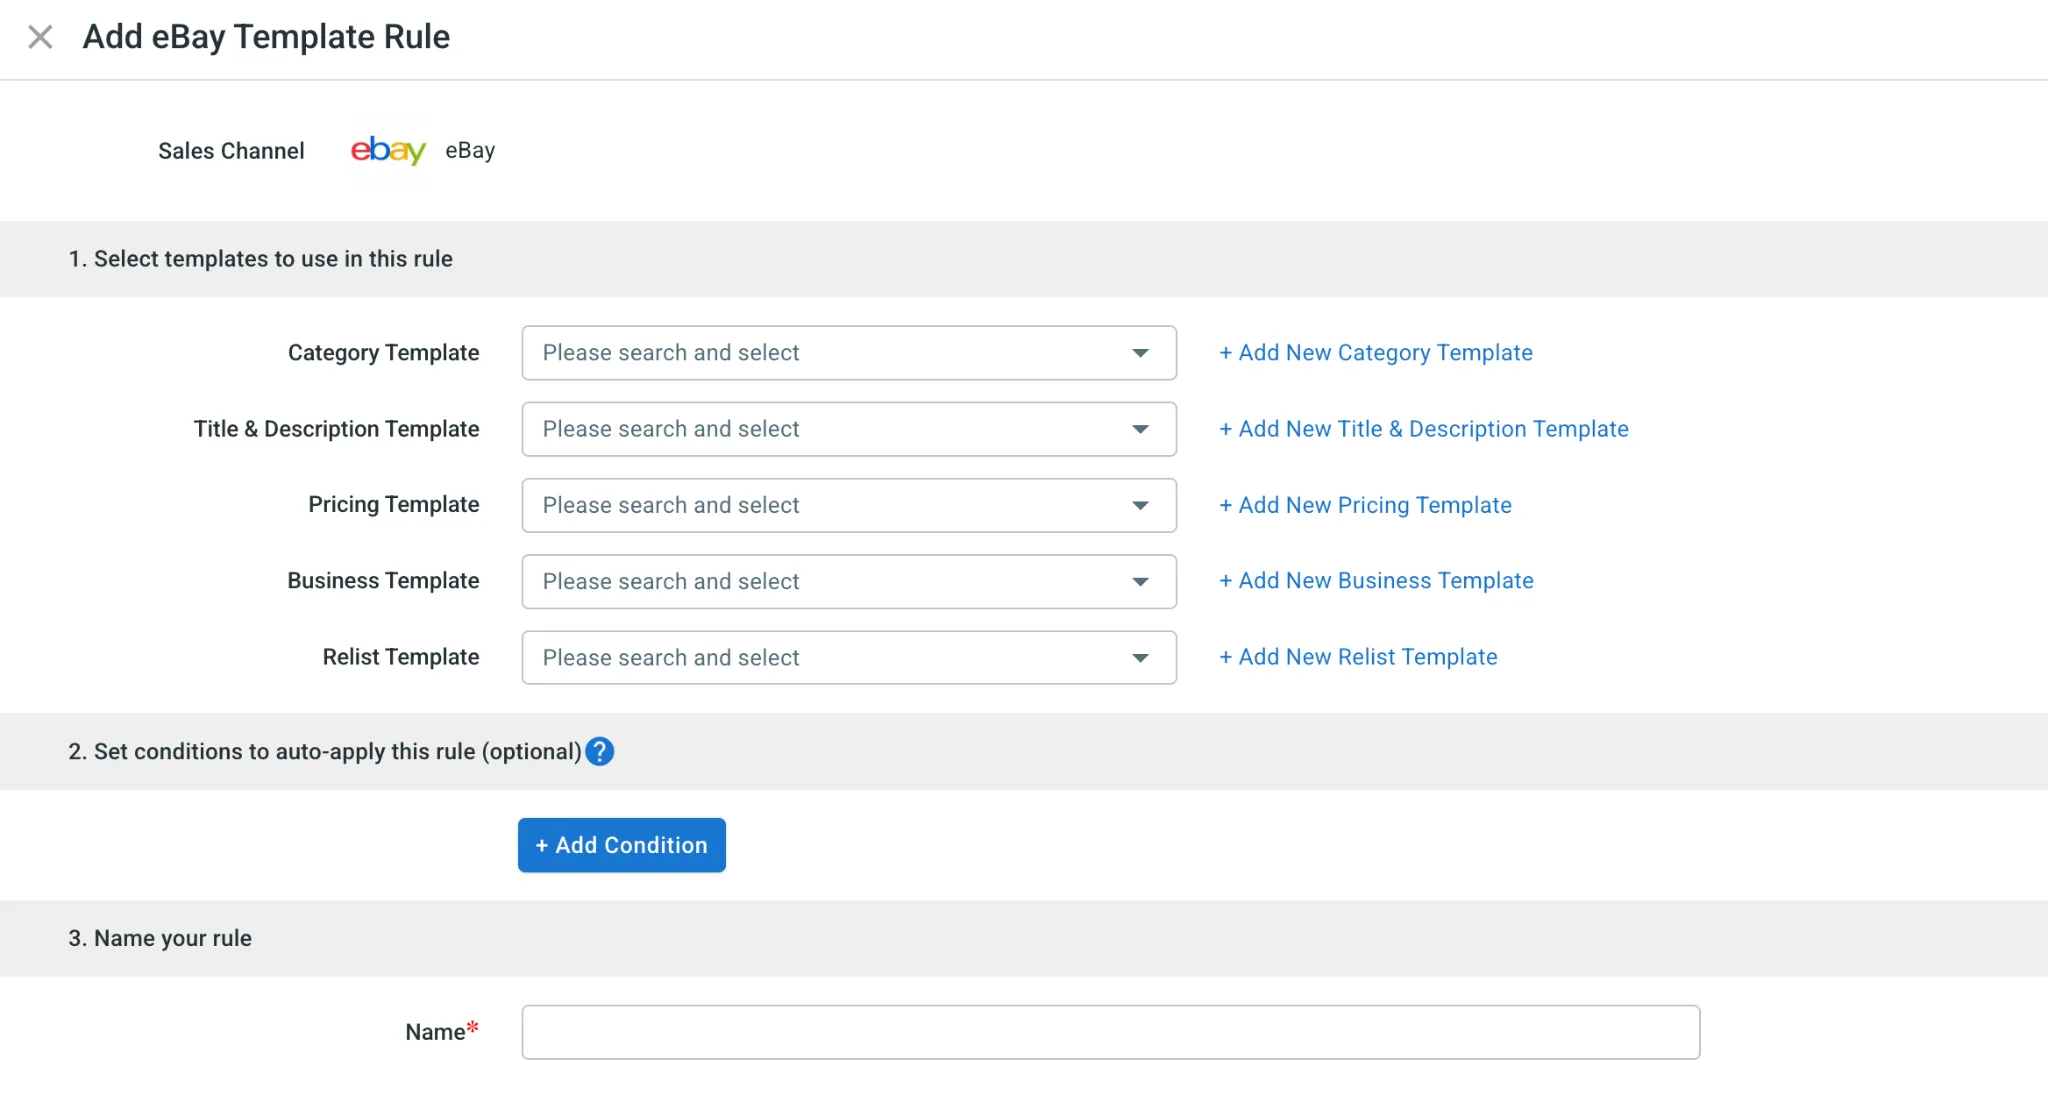Screen dimensions: 2048x1112
Task: Open the Title & Description Template dropdown
Action: (x=849, y=429)
